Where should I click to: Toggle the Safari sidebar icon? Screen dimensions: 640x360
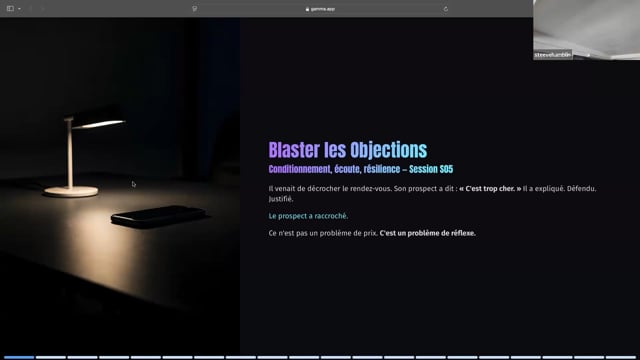click(10, 9)
